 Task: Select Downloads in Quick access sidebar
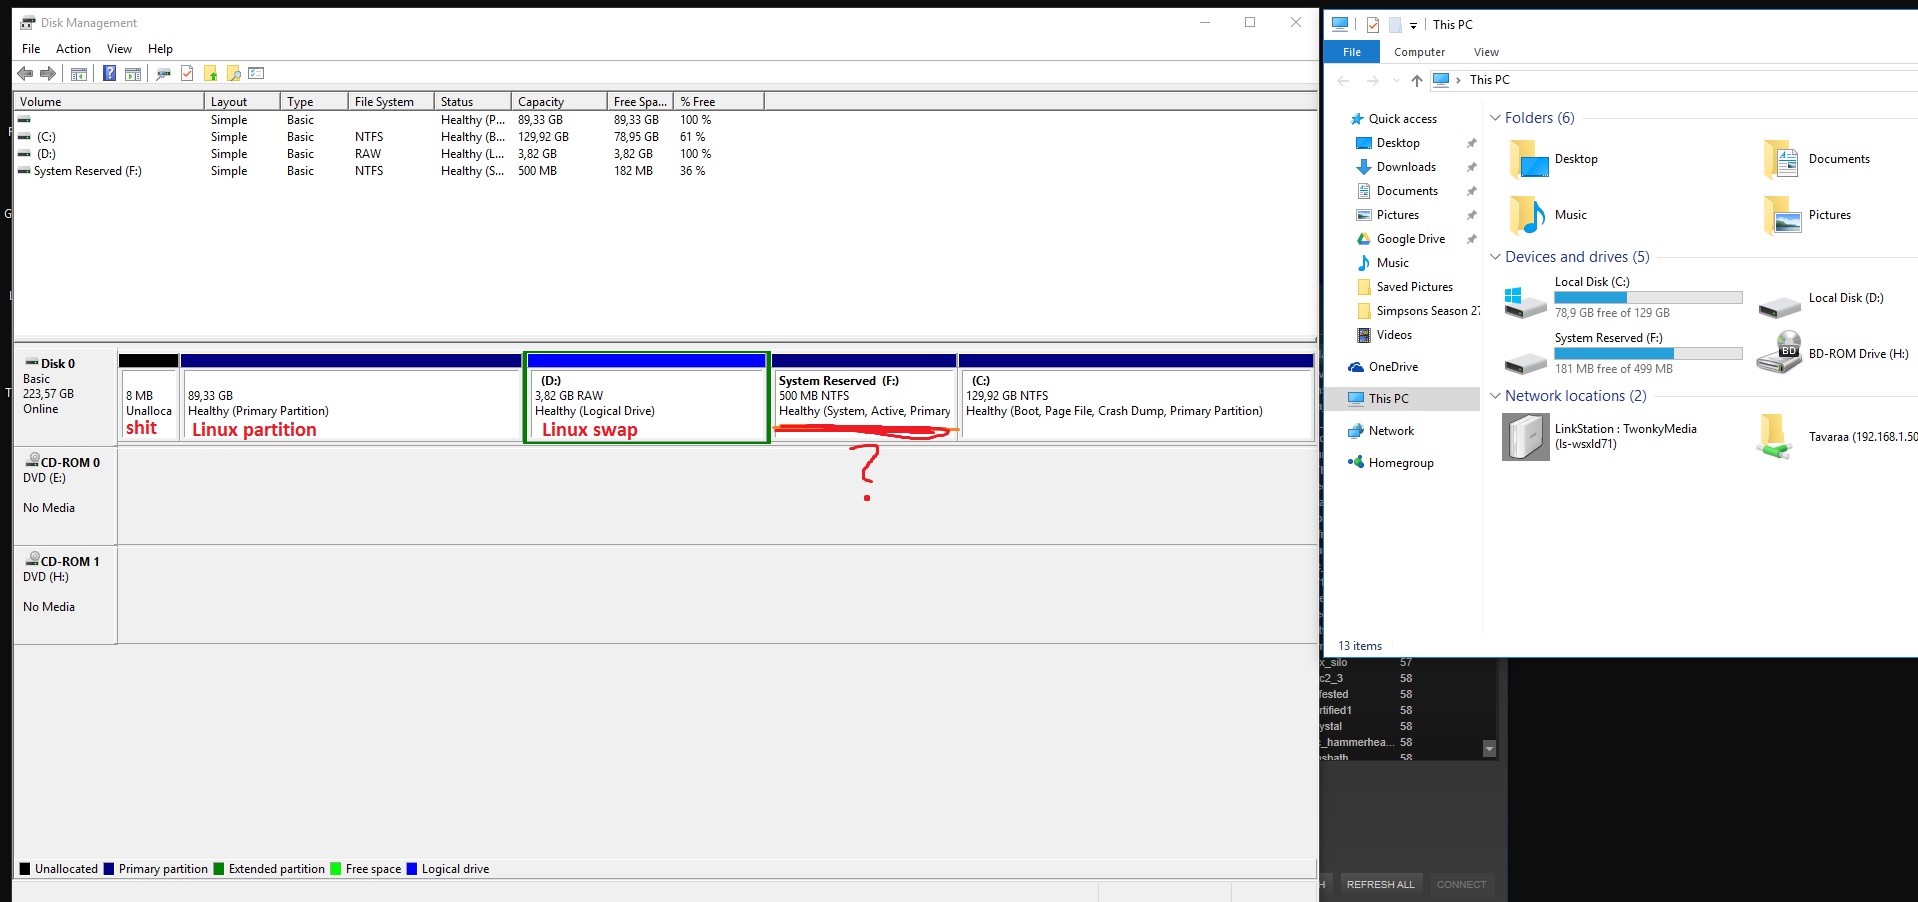click(1406, 167)
